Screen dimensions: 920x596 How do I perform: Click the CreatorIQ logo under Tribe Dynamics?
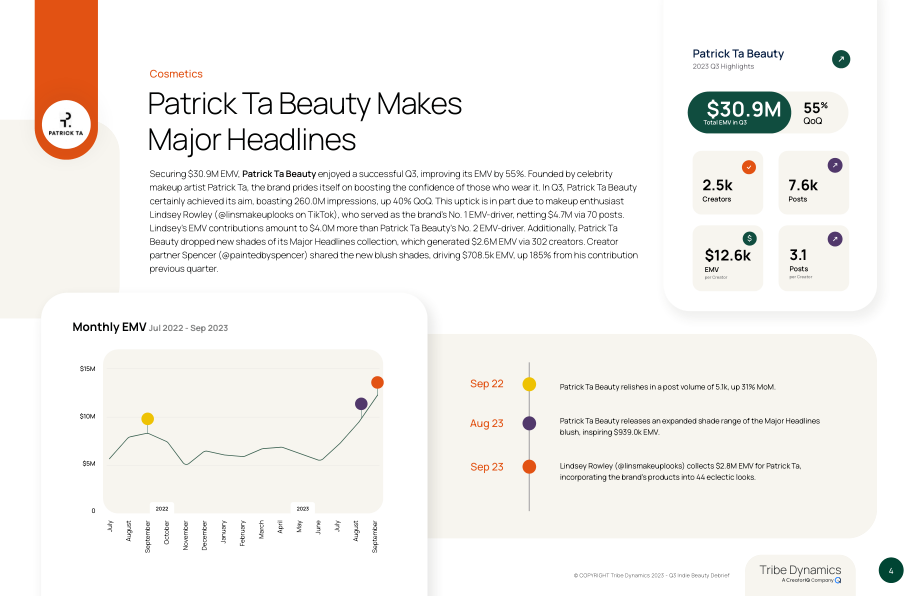click(837, 580)
